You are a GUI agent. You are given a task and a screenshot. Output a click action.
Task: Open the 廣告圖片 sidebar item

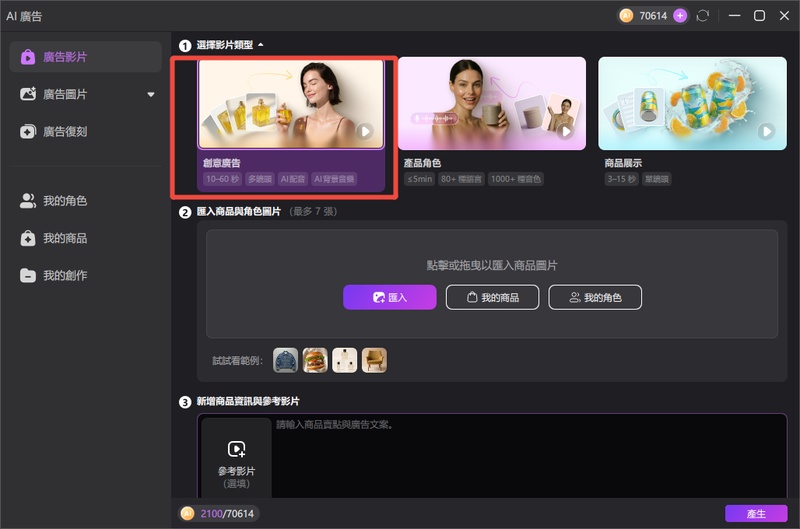tap(86, 94)
